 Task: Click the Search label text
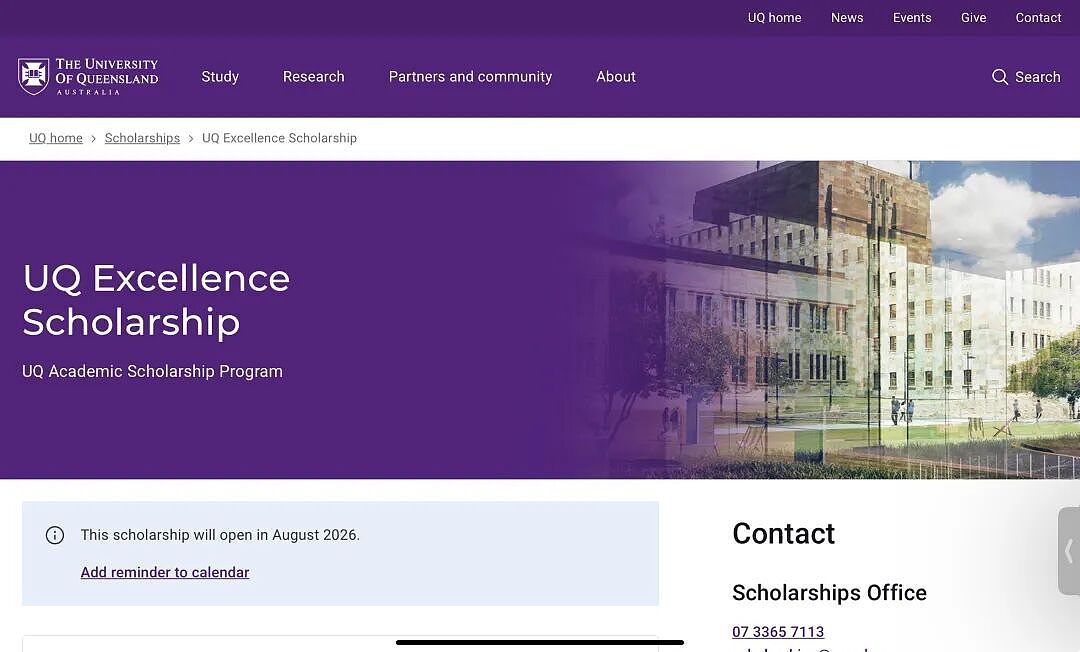click(x=1037, y=77)
